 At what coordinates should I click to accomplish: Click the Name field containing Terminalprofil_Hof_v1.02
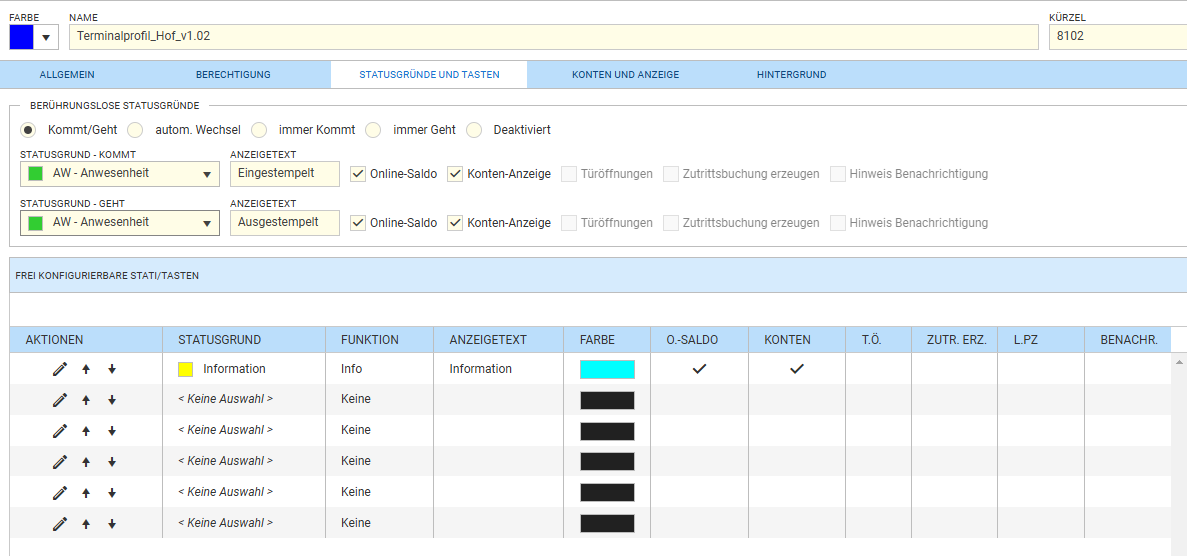pyautogui.click(x=553, y=37)
